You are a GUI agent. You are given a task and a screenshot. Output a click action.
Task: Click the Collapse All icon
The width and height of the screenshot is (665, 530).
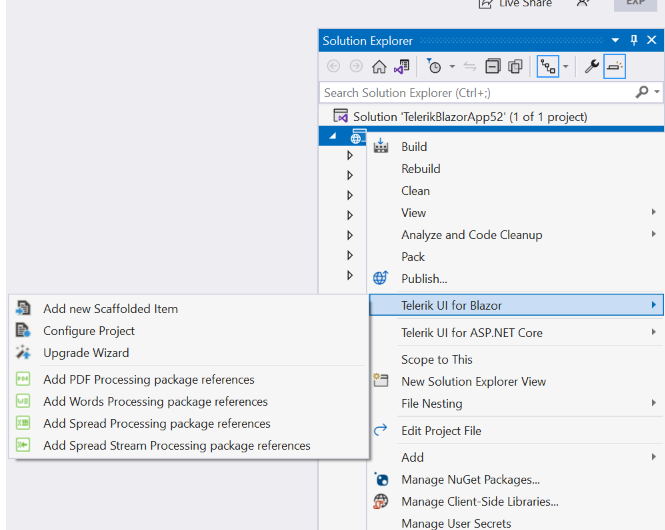493,67
